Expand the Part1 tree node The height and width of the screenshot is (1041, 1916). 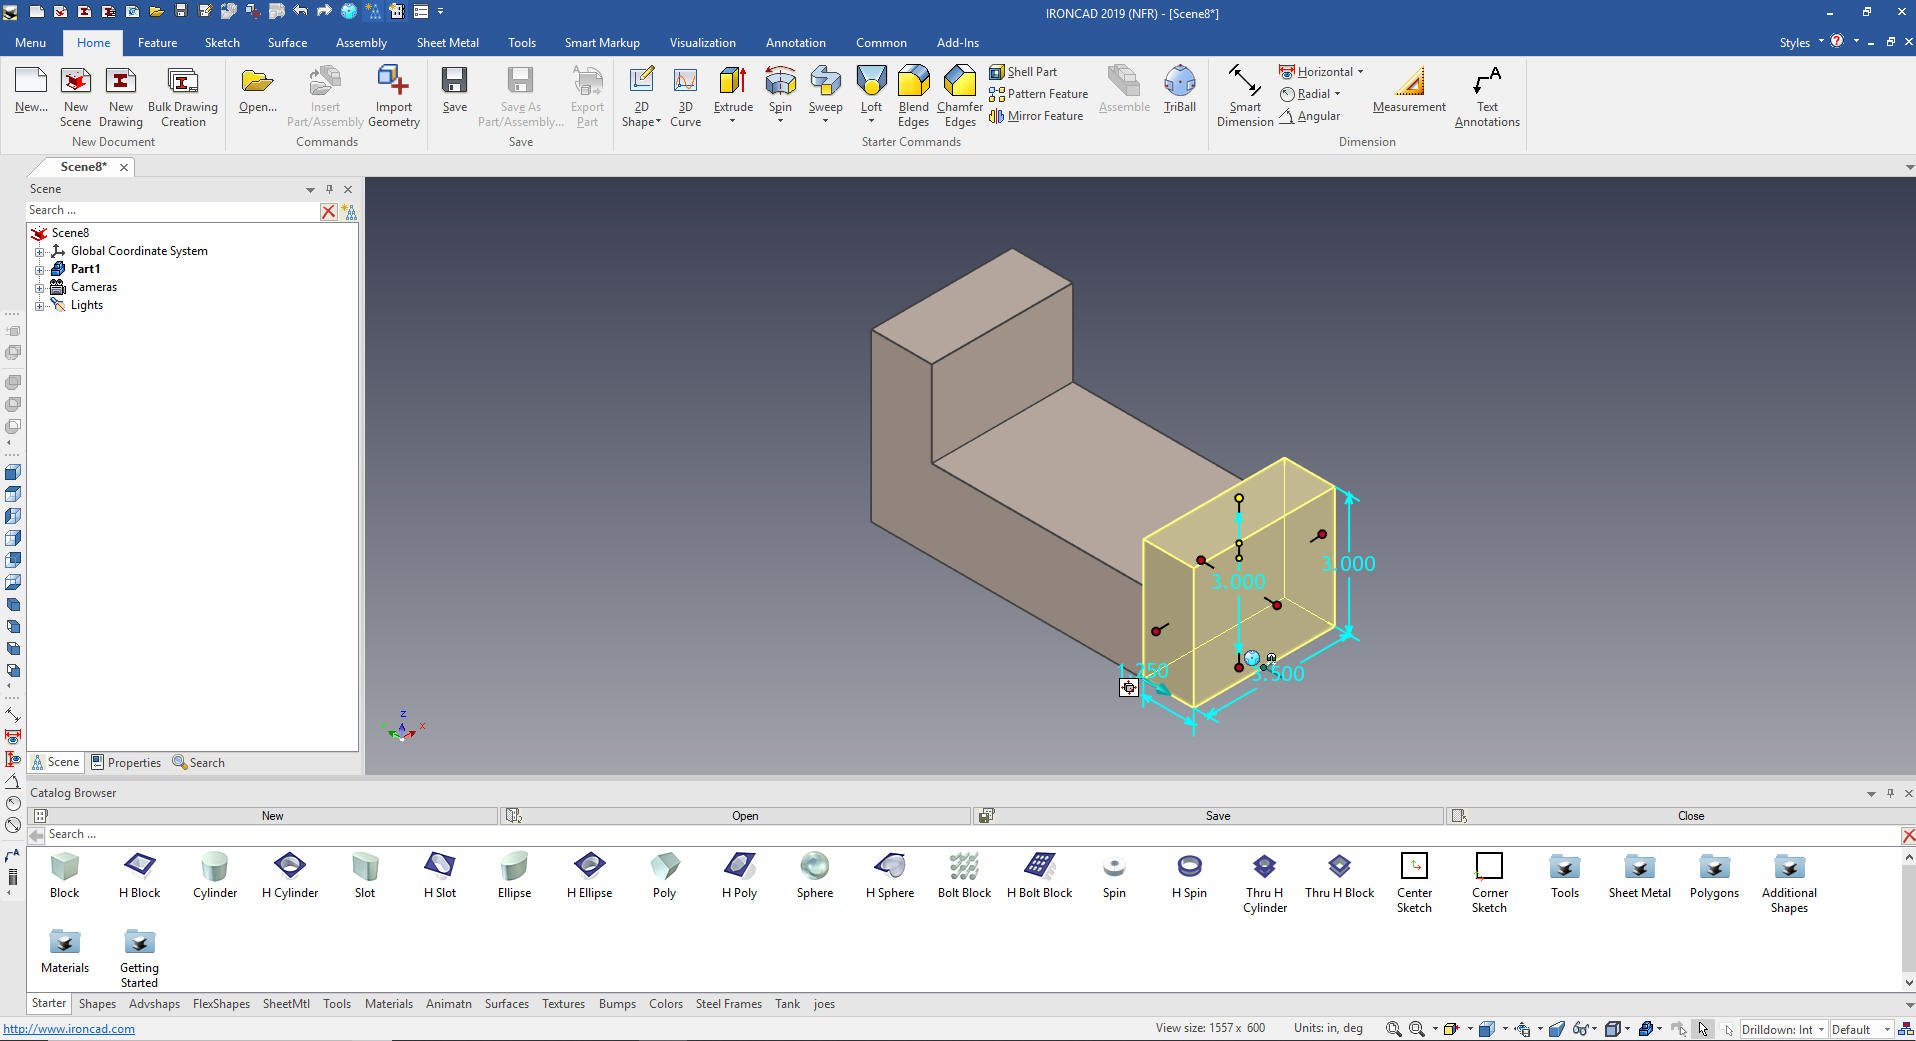(x=39, y=270)
